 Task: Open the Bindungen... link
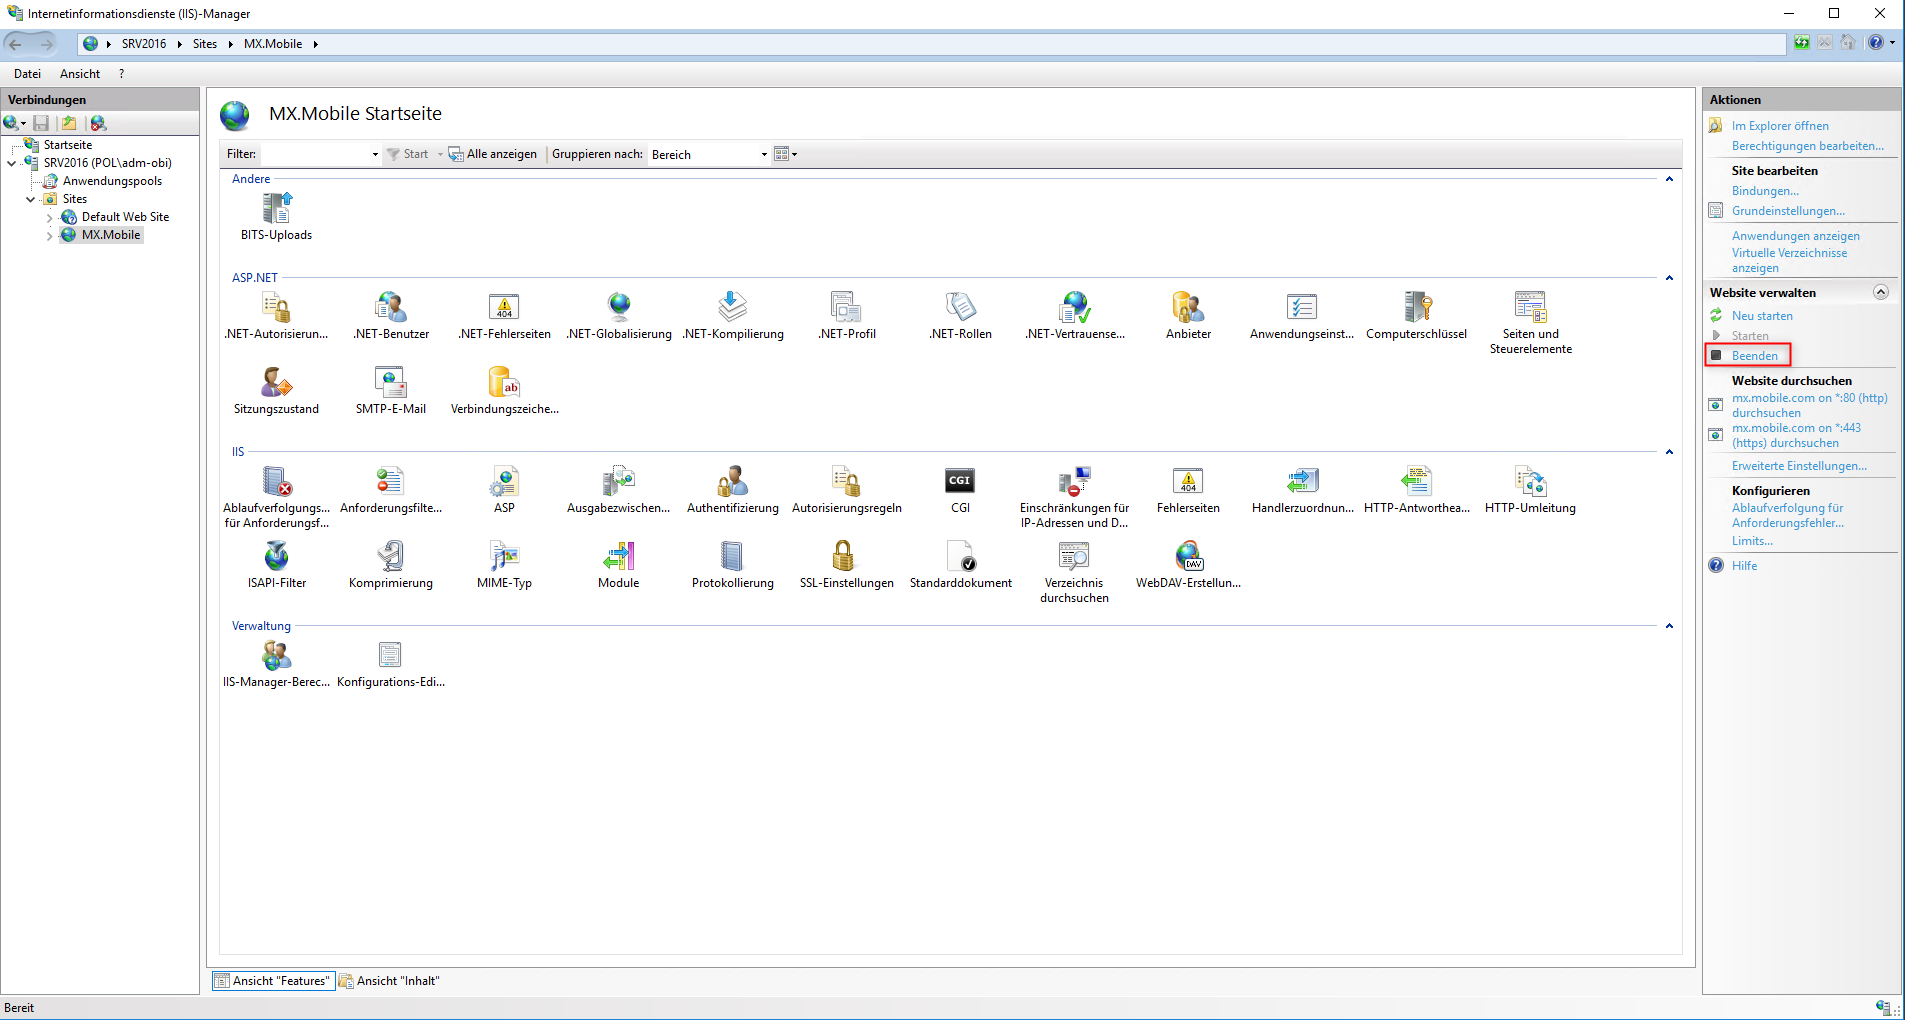(1765, 191)
